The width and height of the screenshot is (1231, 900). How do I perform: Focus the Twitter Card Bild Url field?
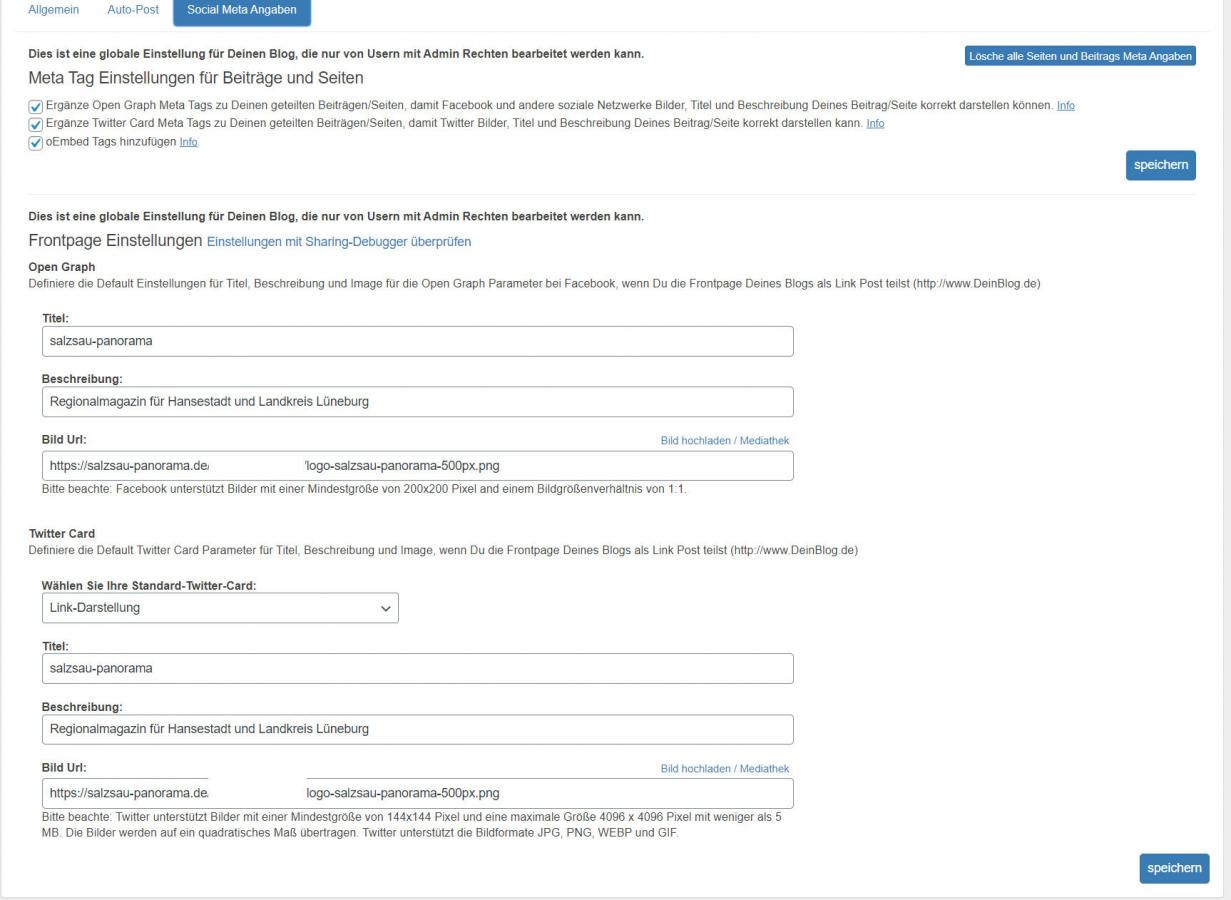pyautogui.click(x=417, y=794)
